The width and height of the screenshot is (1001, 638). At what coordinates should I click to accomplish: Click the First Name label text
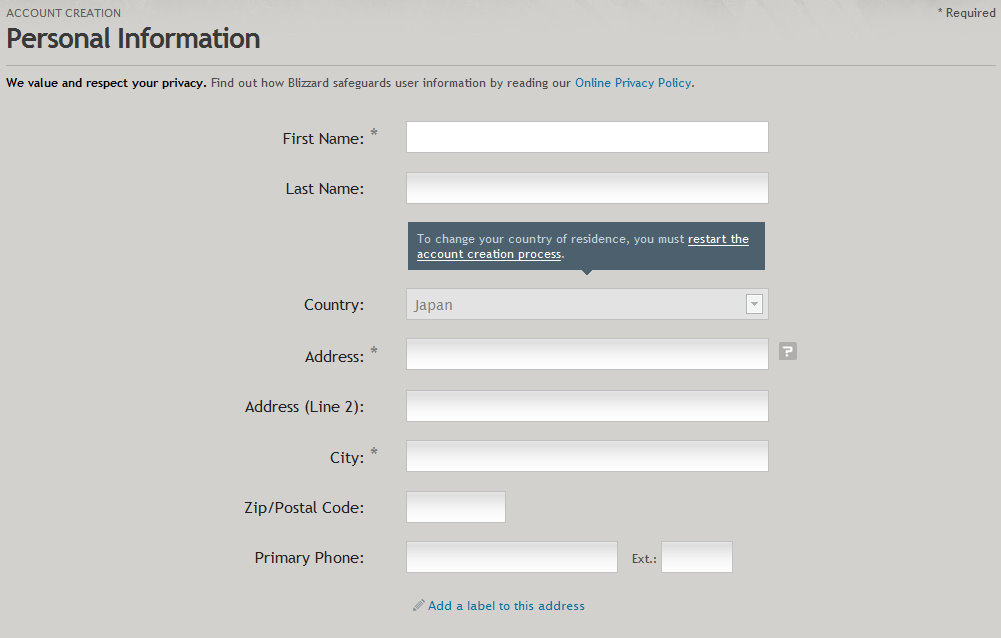coord(323,139)
